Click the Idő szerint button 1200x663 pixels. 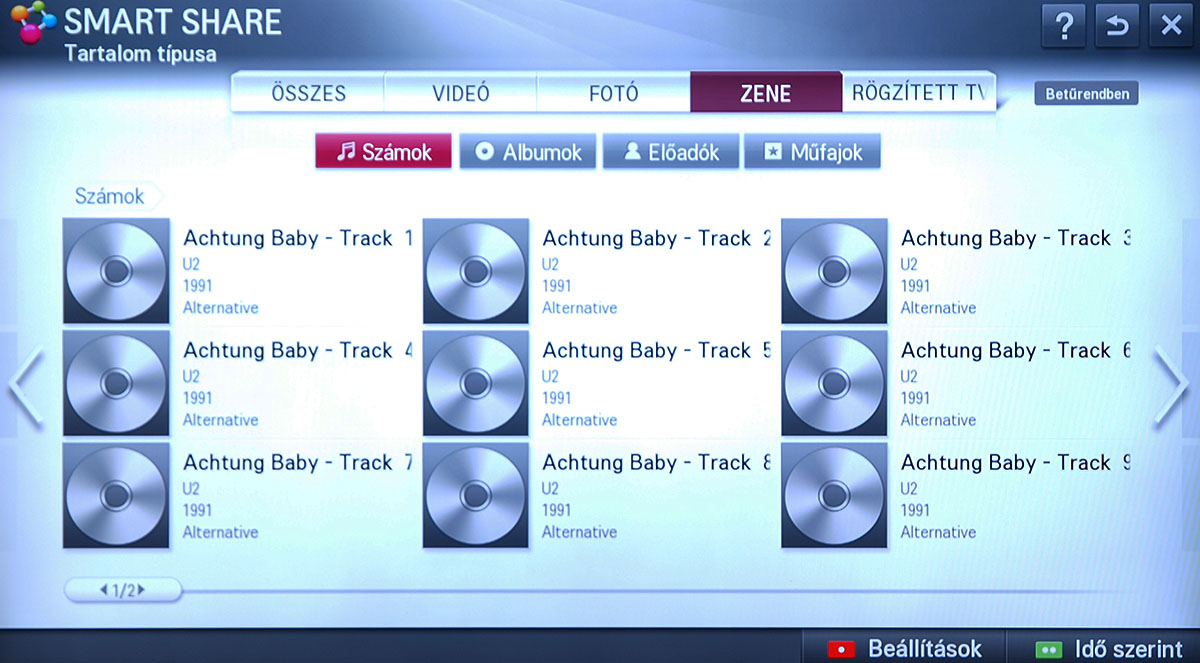point(1109,648)
